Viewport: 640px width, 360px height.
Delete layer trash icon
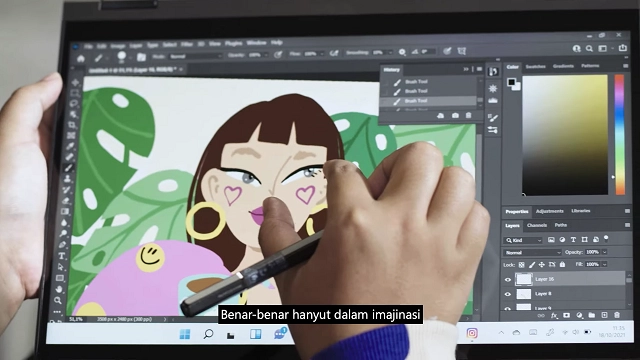[617, 315]
